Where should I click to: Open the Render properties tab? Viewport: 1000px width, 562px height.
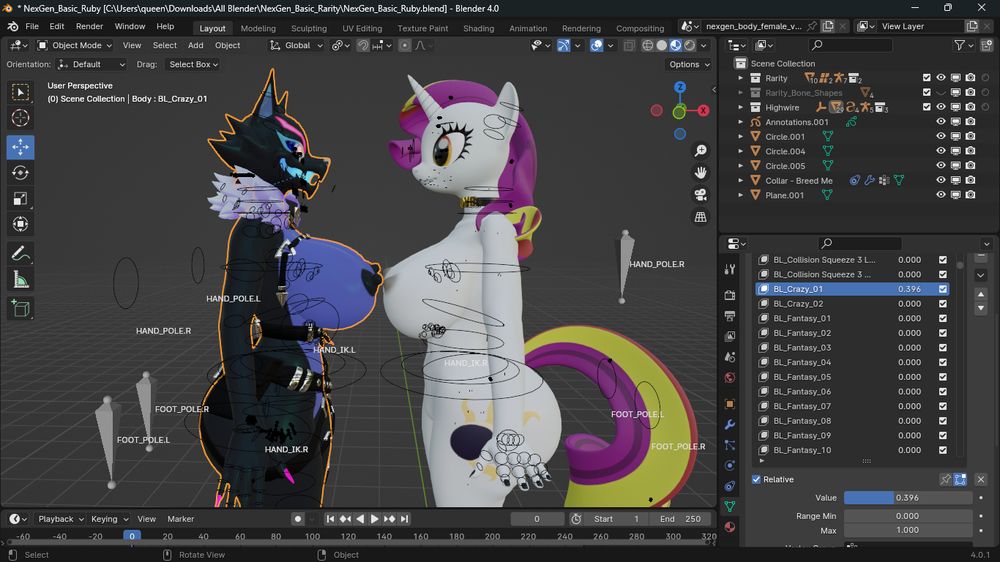pos(730,295)
